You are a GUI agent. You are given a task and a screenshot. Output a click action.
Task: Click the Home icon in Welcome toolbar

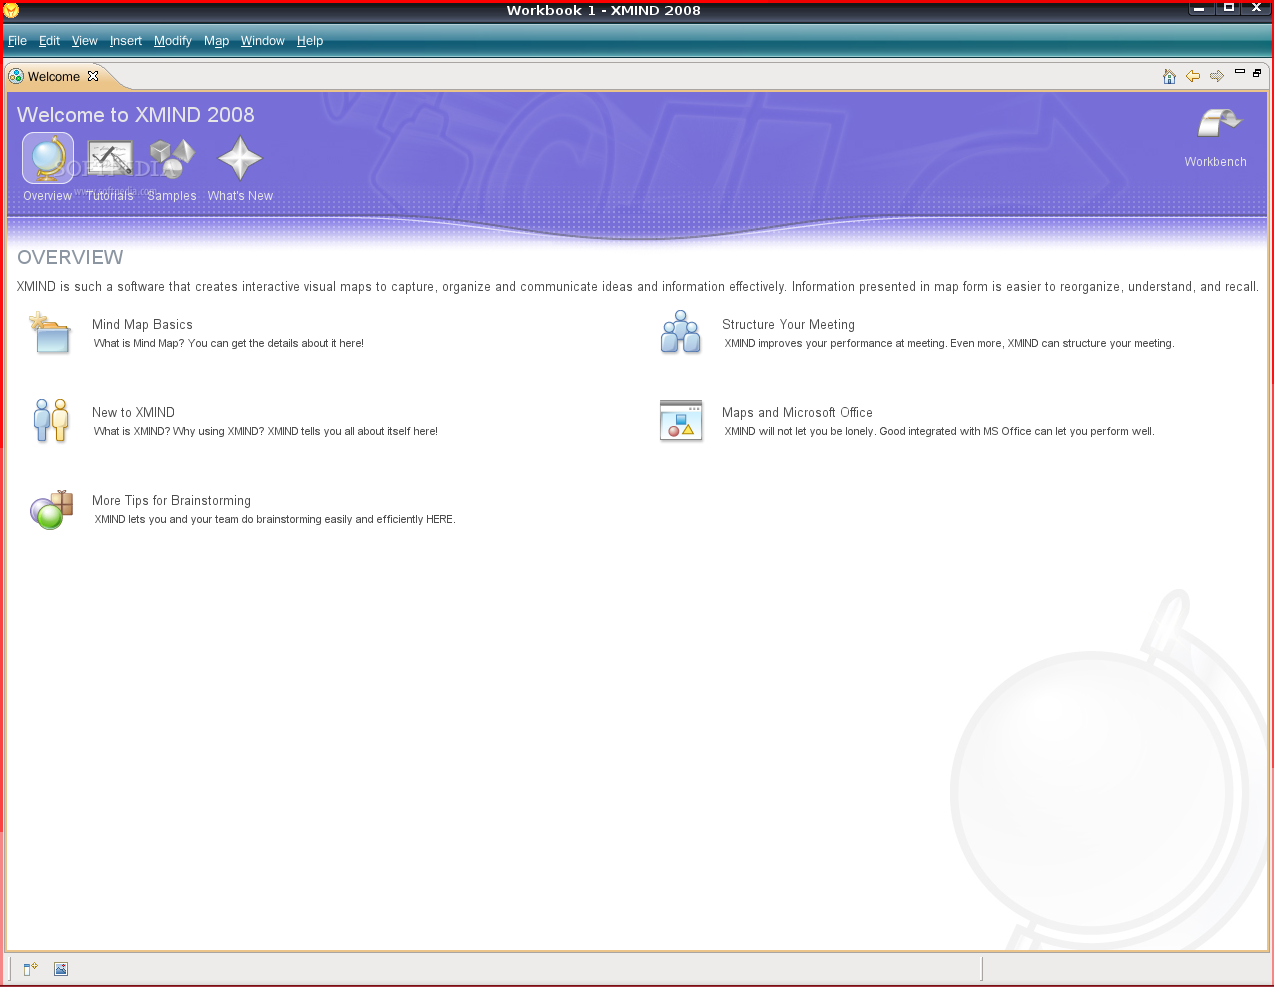click(x=1169, y=76)
